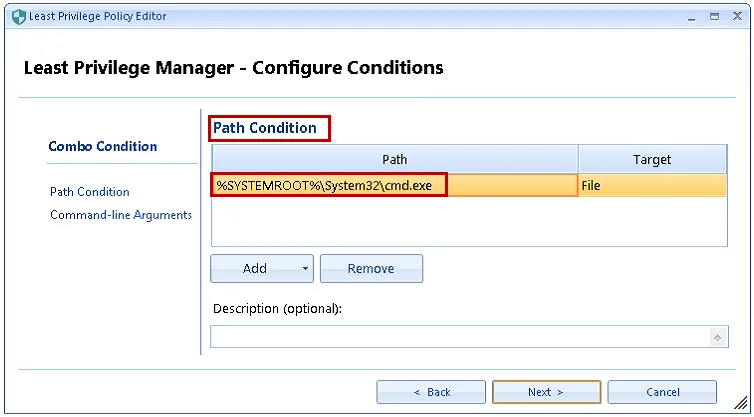Viewport: 754px width, 417px height.
Task: Select the Combo Condition heading
Action: point(103,146)
